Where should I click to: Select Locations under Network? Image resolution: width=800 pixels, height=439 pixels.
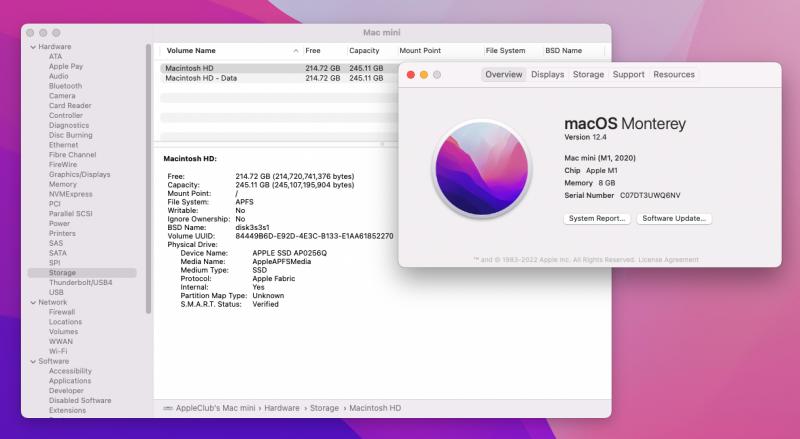[x=65, y=322]
